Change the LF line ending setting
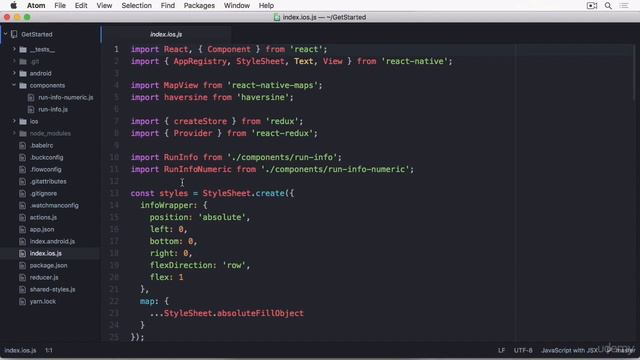The width and height of the screenshot is (640, 360). (501, 350)
